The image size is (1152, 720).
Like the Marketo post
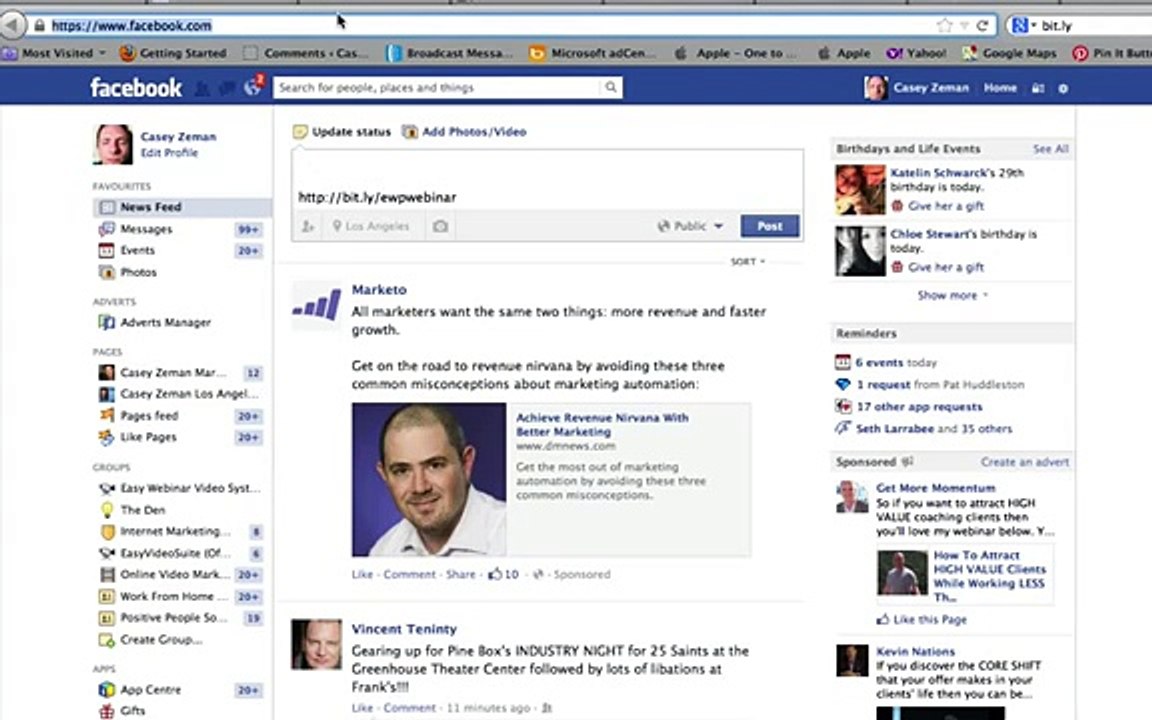(x=362, y=575)
